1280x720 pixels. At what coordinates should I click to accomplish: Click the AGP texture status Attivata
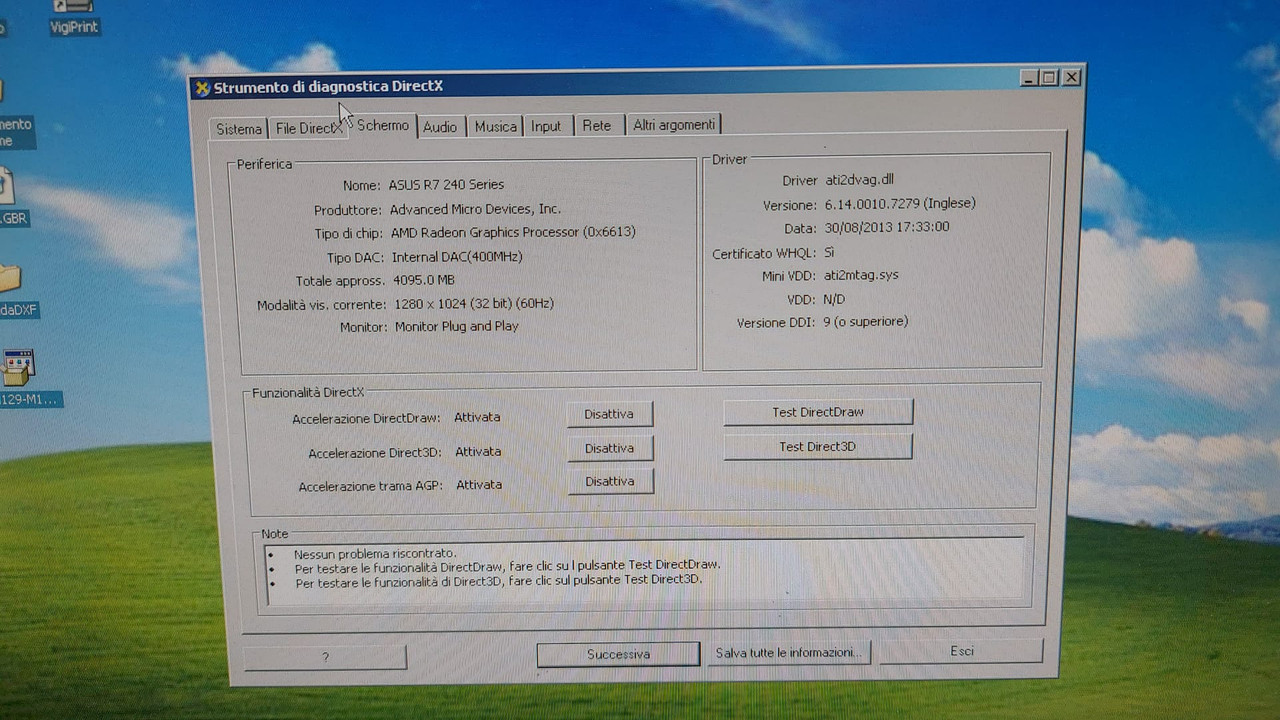pos(479,485)
